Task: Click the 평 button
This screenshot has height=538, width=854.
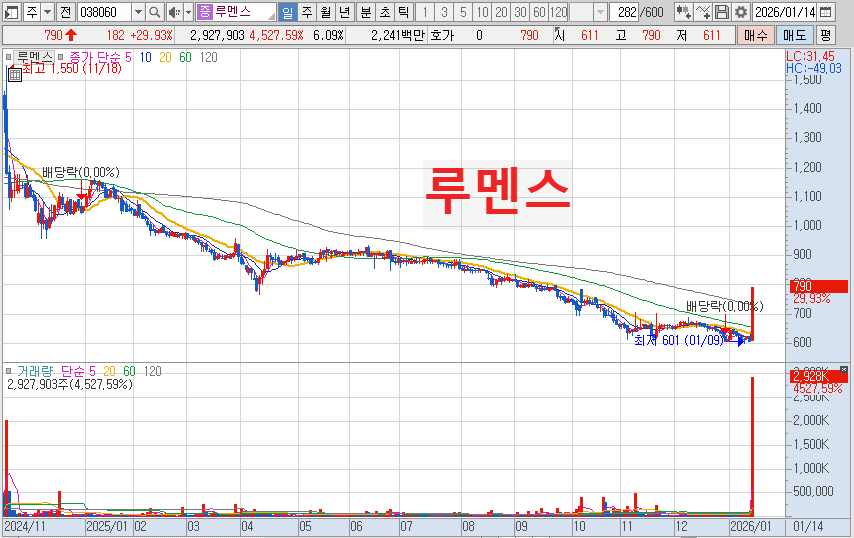Action: 826,35
